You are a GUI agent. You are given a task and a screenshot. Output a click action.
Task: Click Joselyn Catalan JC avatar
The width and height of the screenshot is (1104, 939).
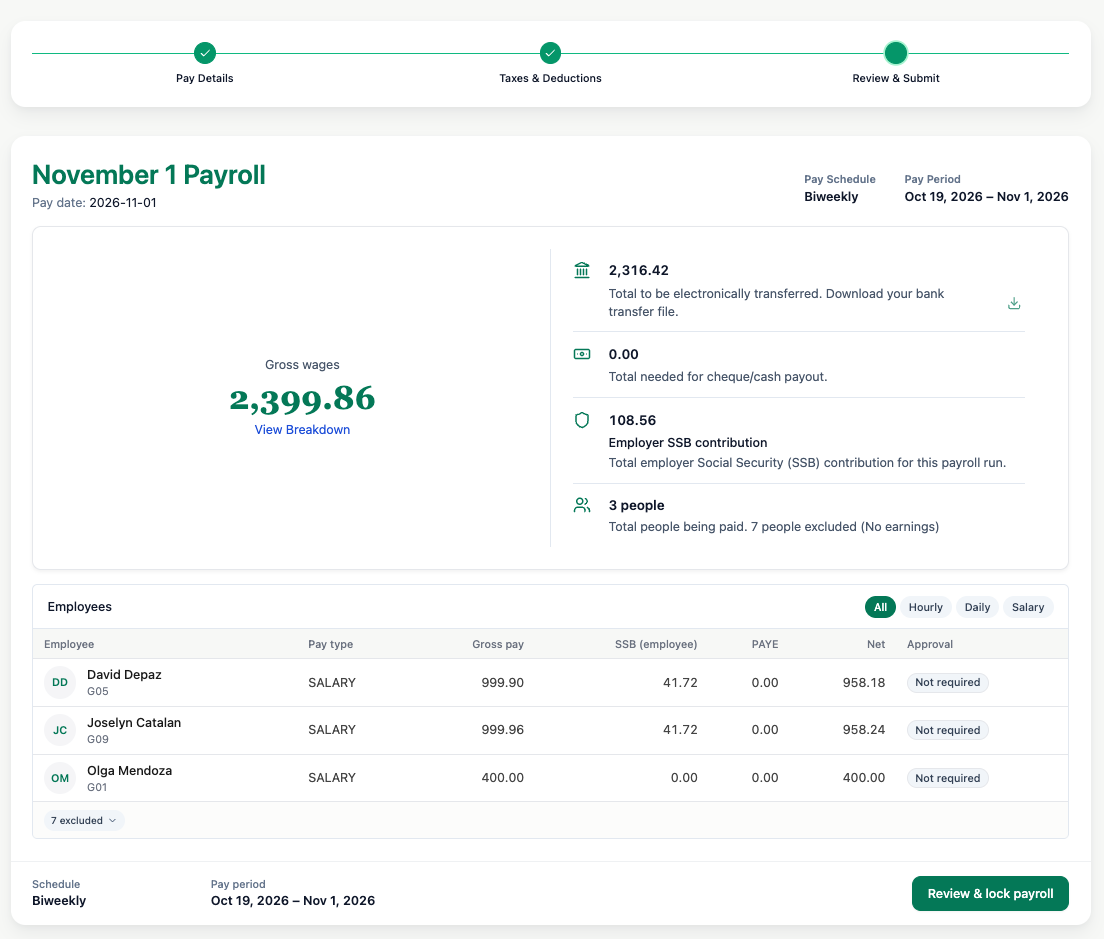(x=60, y=730)
